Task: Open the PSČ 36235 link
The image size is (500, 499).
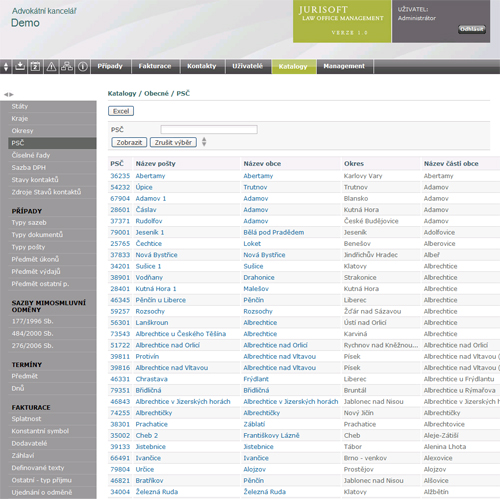Action: 120,176
